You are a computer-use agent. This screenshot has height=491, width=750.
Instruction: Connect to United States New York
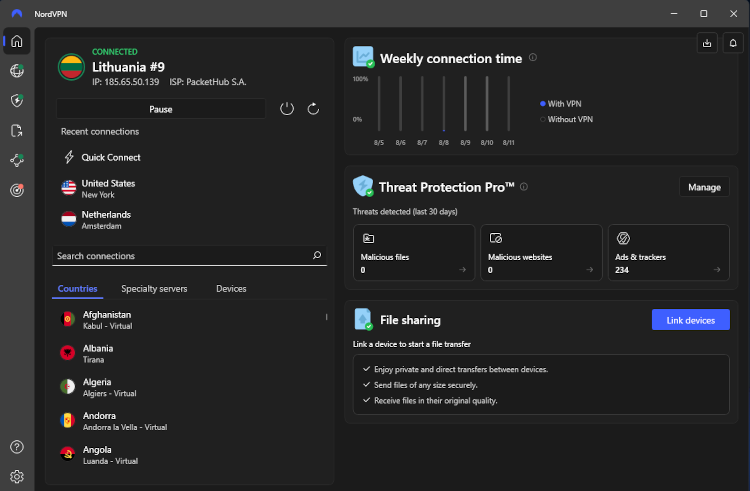(108, 188)
